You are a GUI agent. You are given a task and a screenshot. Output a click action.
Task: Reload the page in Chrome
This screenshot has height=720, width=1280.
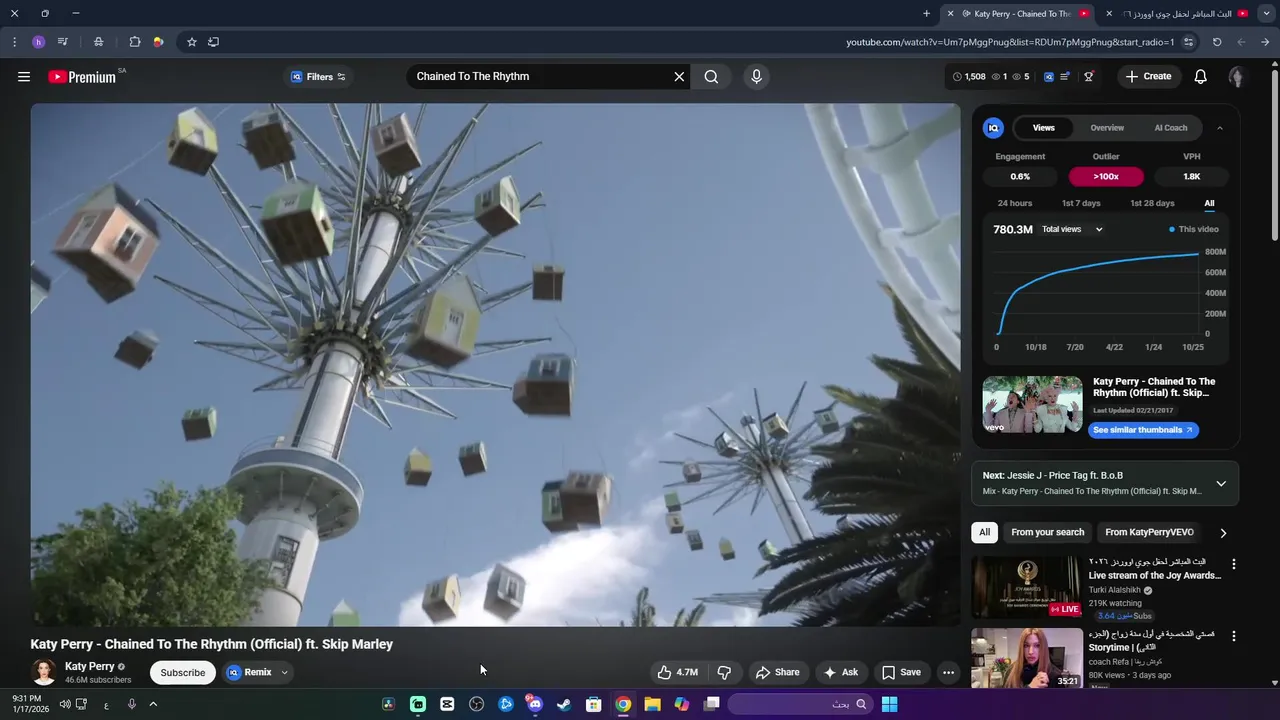(x=1217, y=42)
